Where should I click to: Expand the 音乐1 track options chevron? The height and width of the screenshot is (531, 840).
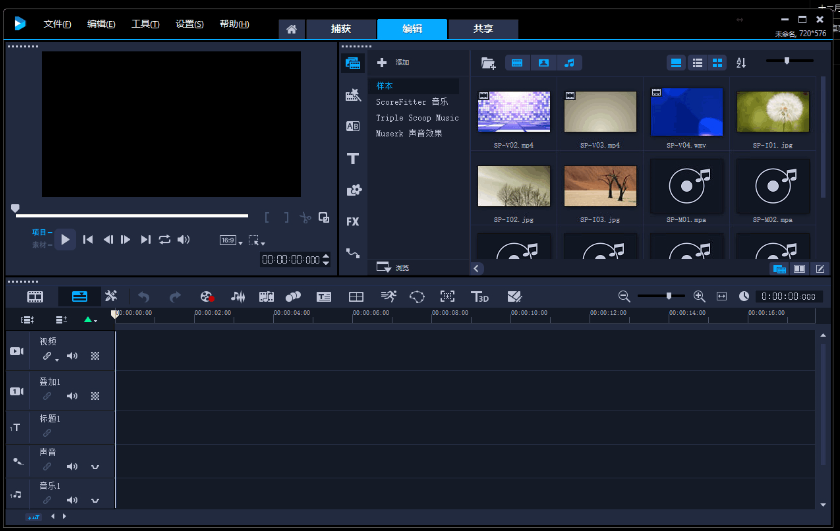(95, 500)
